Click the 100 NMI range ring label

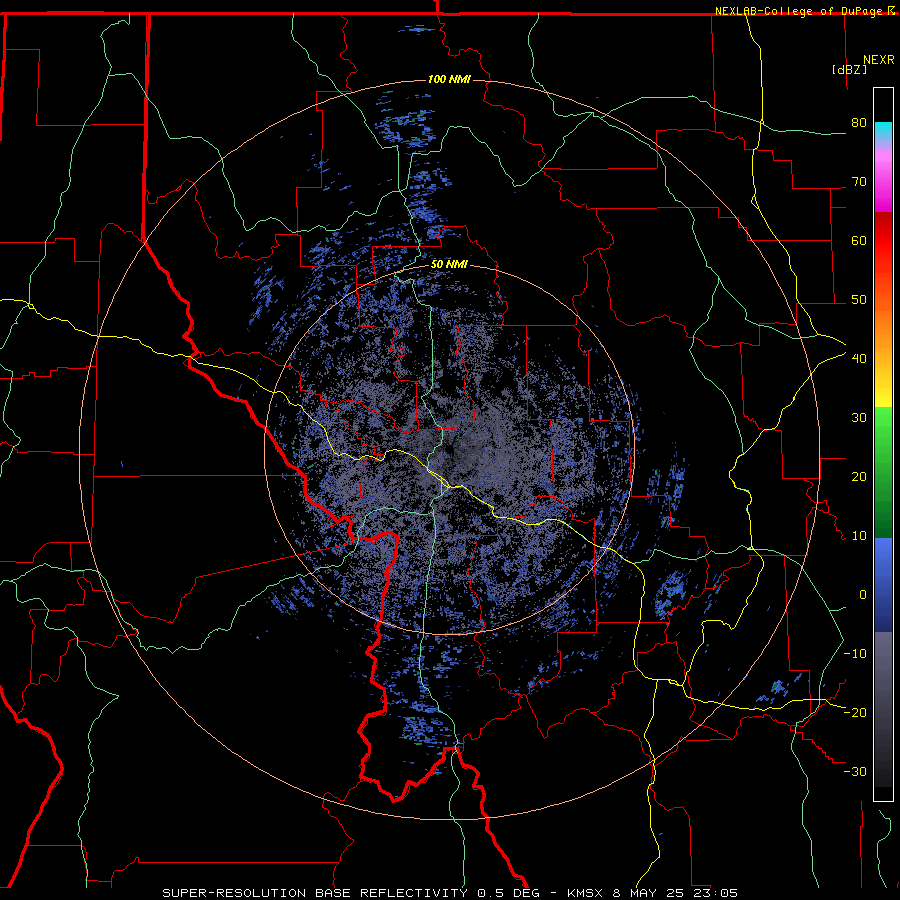(449, 79)
